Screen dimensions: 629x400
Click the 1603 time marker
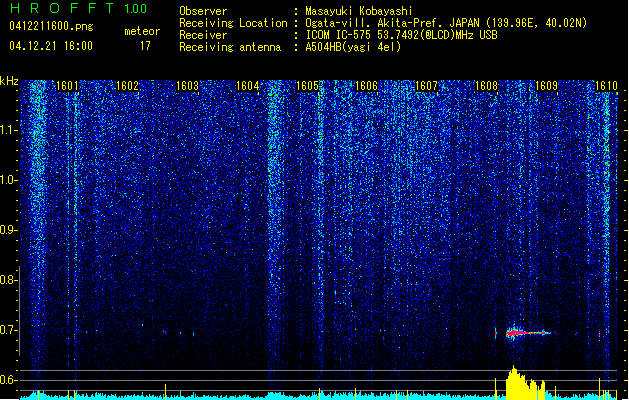[x=187, y=86]
